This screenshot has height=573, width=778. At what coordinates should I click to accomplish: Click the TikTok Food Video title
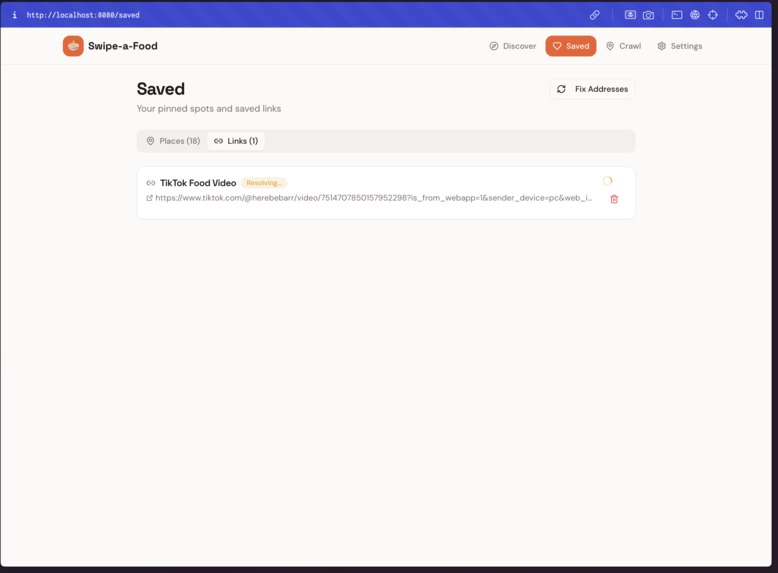click(198, 183)
